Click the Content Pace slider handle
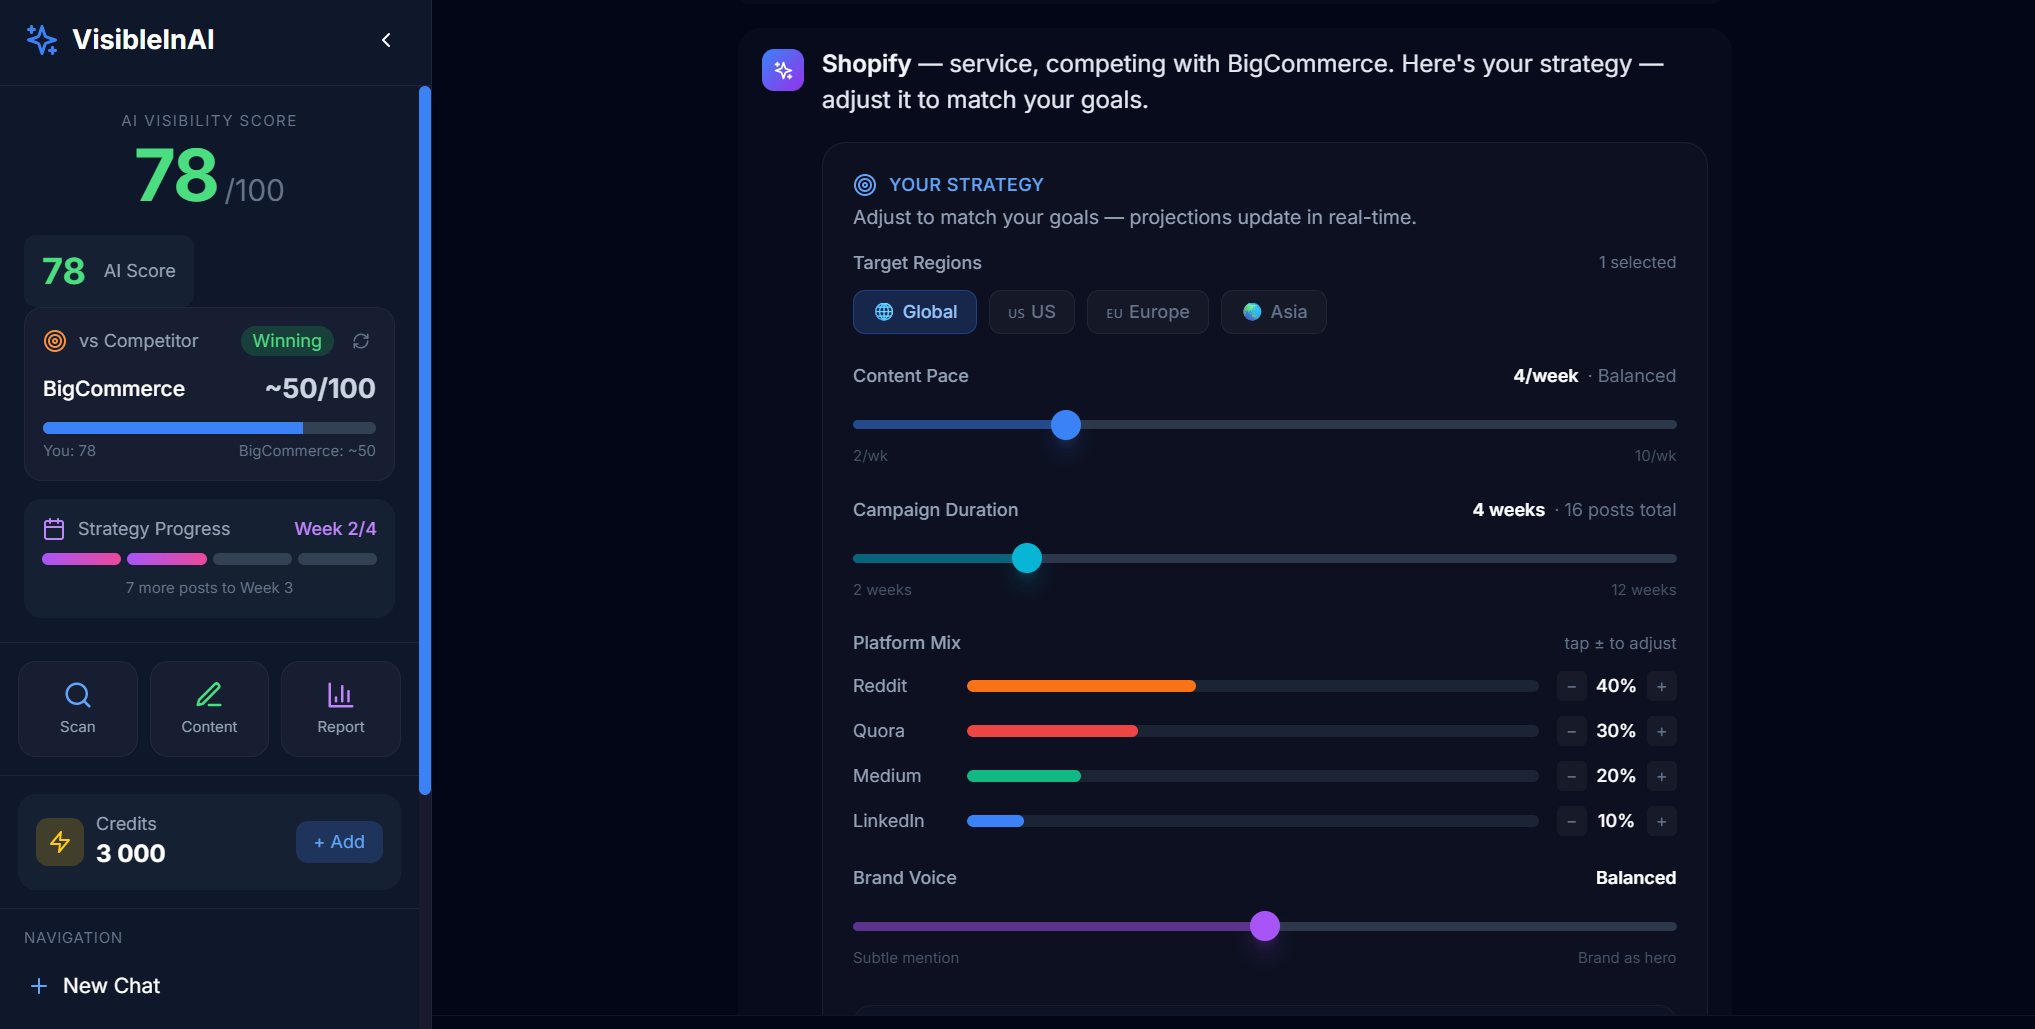This screenshot has height=1029, width=2035. click(1066, 425)
